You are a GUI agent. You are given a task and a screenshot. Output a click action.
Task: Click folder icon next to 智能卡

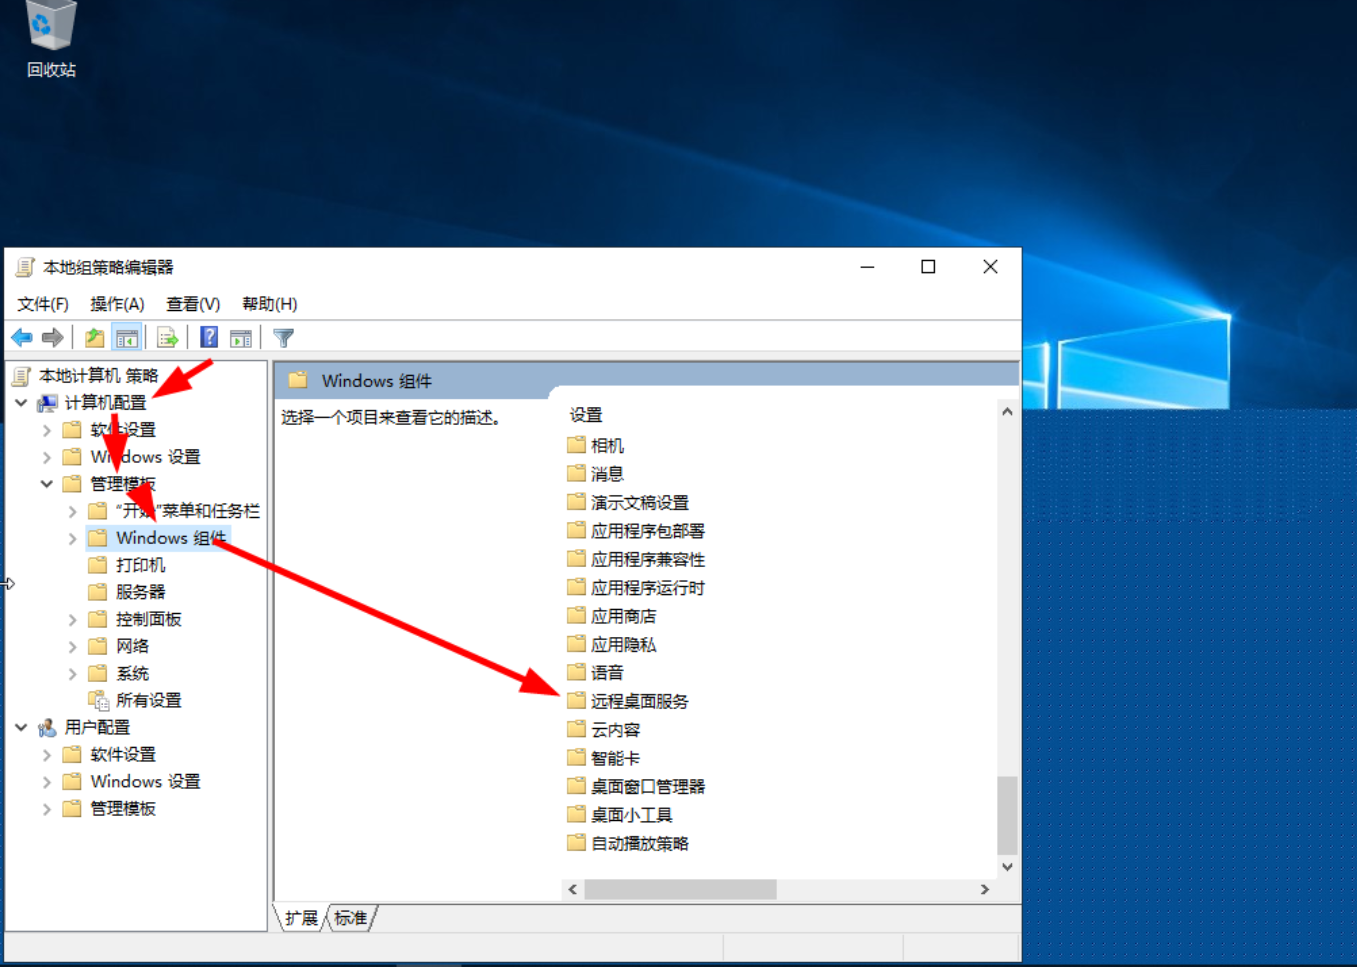[x=576, y=758]
